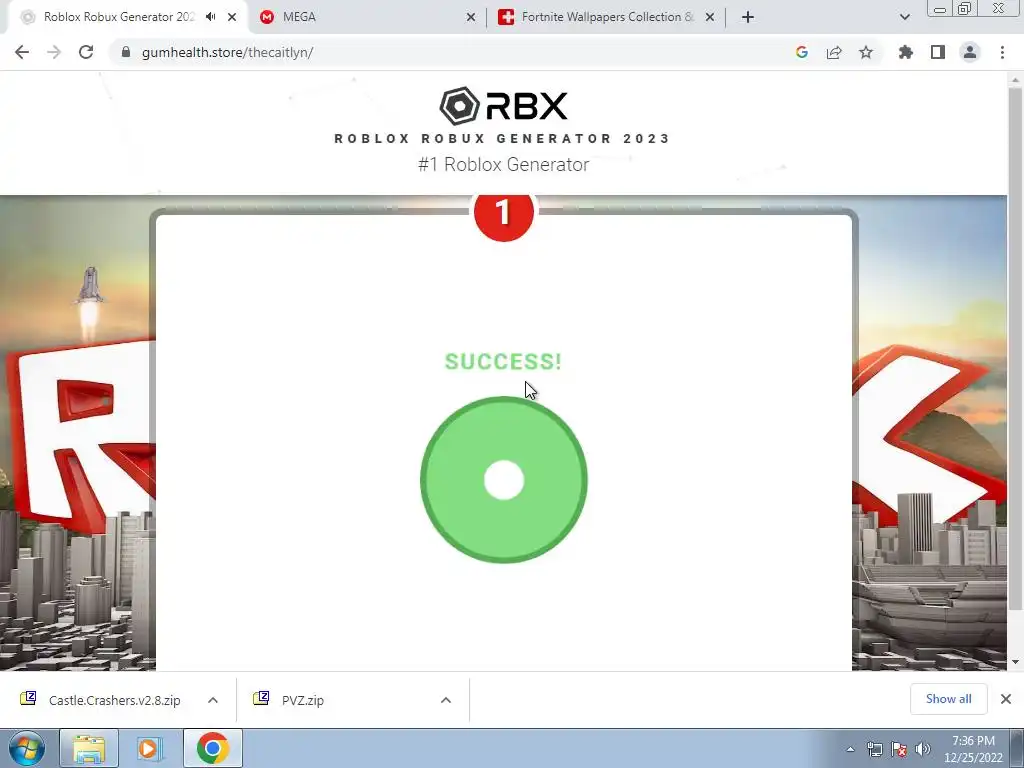Close the Roblox Robux Generator tab

232,17
